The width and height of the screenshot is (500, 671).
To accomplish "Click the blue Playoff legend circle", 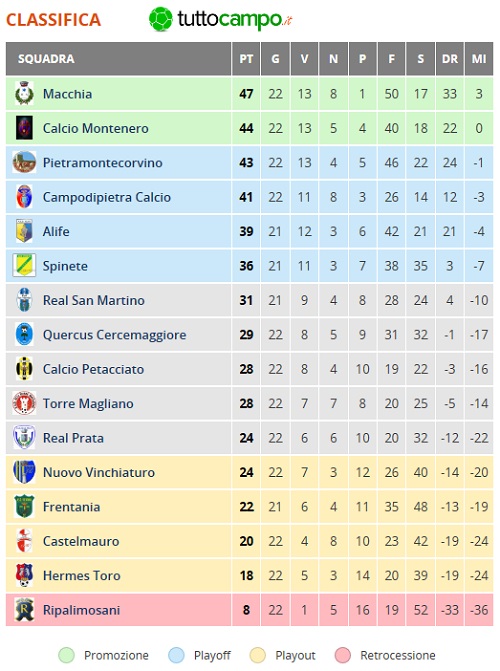I will [x=176, y=655].
